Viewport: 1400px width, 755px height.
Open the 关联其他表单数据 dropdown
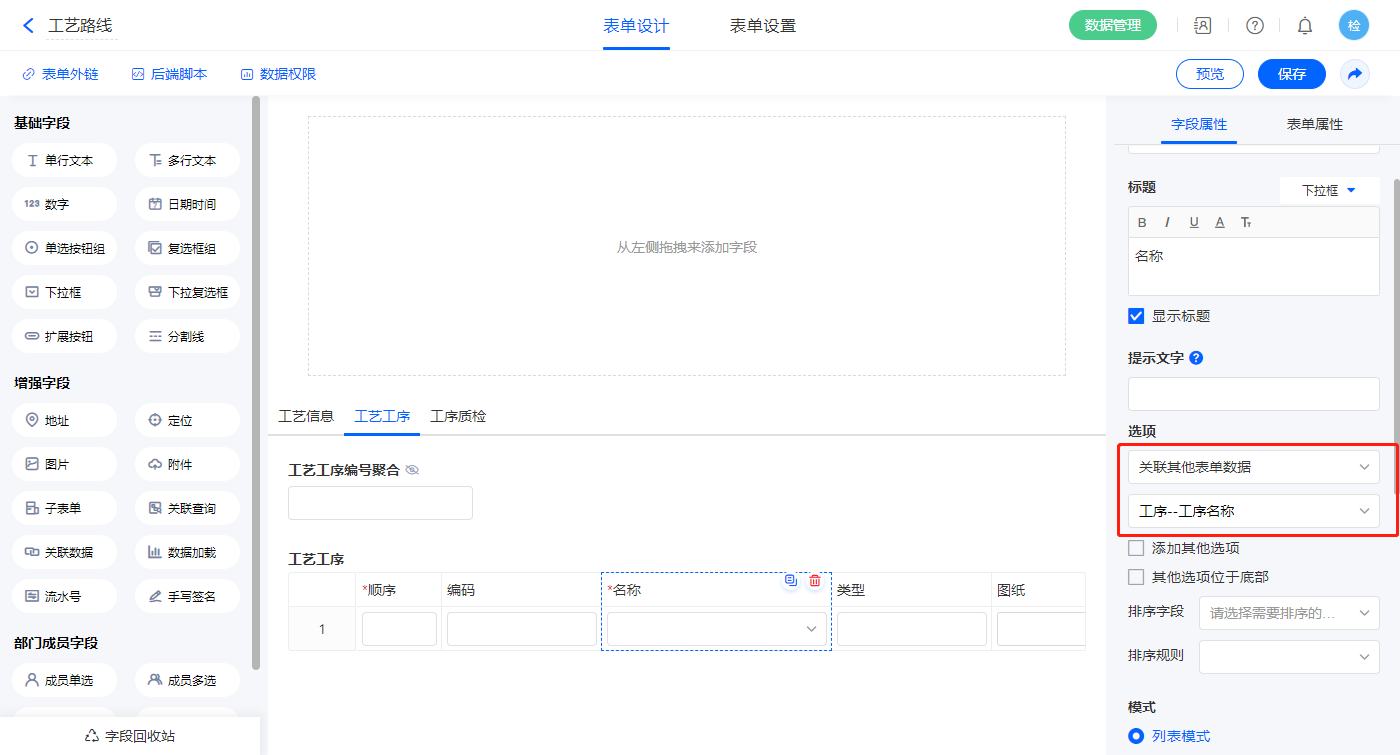tap(1253, 467)
